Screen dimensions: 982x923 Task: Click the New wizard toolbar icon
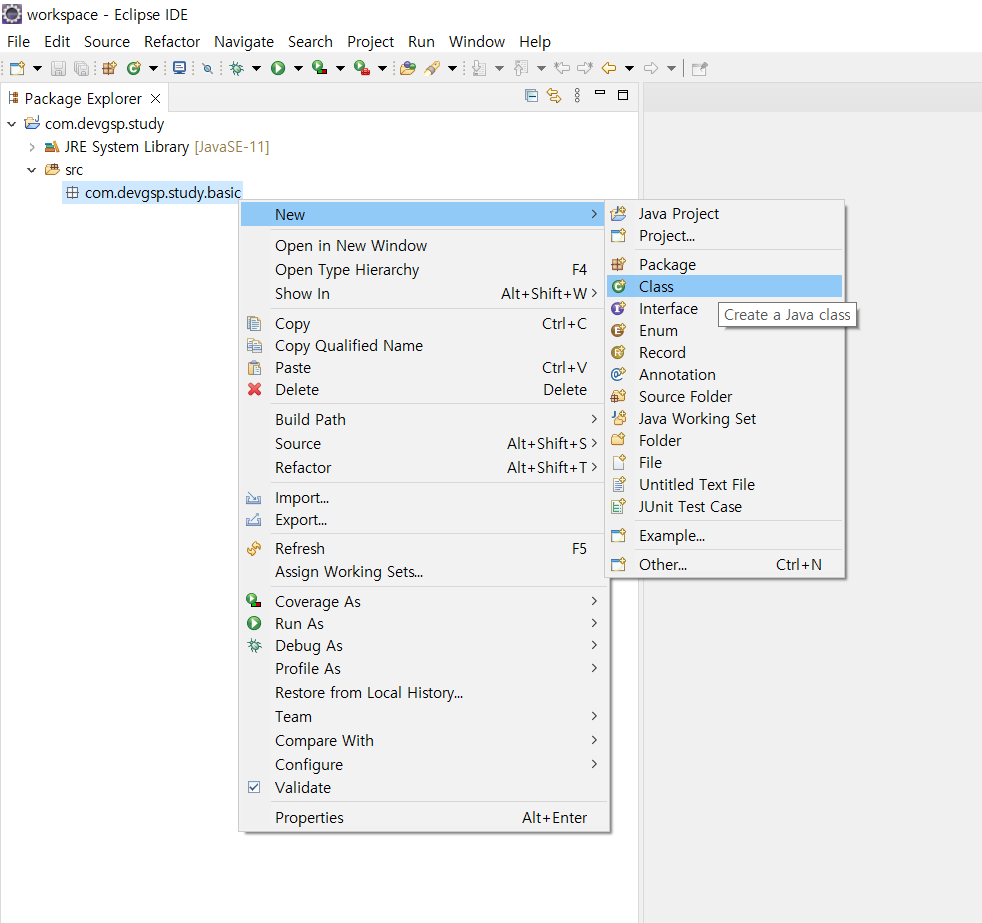[17, 68]
